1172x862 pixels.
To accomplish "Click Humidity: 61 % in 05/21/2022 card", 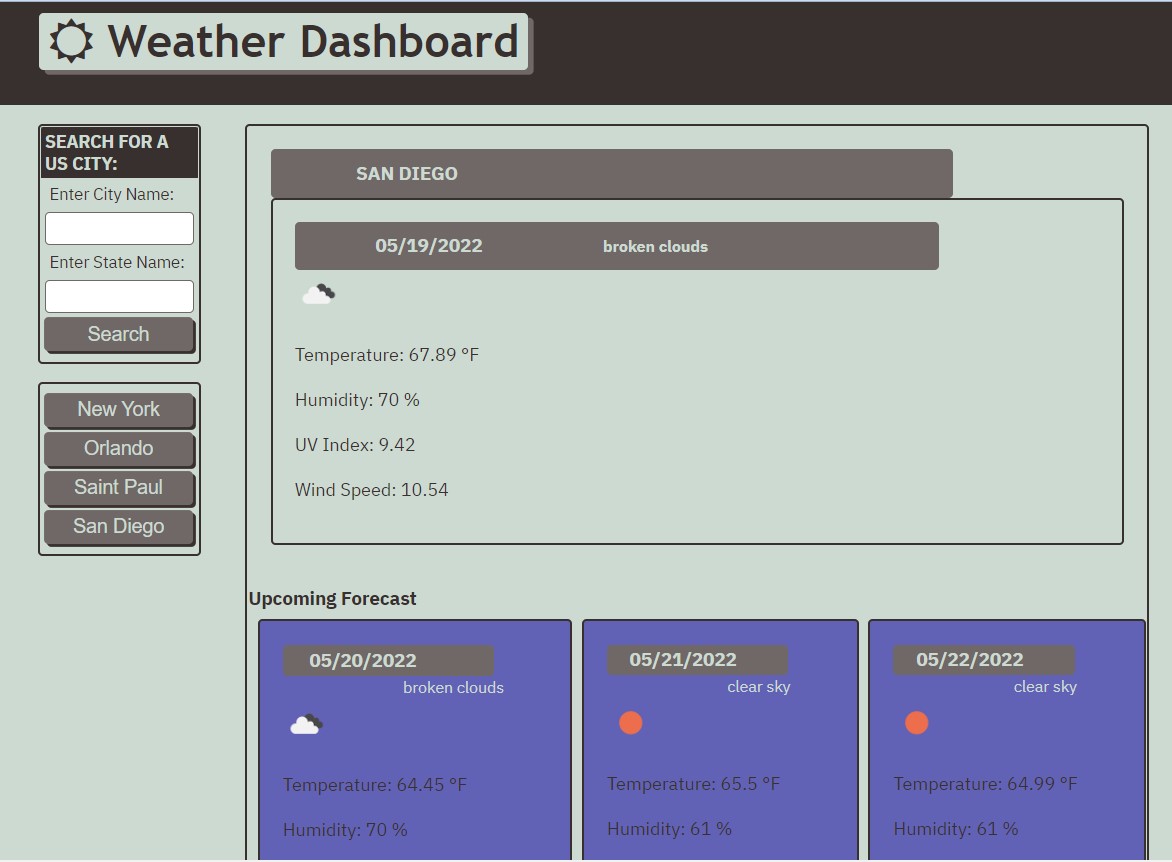I will click(670, 829).
